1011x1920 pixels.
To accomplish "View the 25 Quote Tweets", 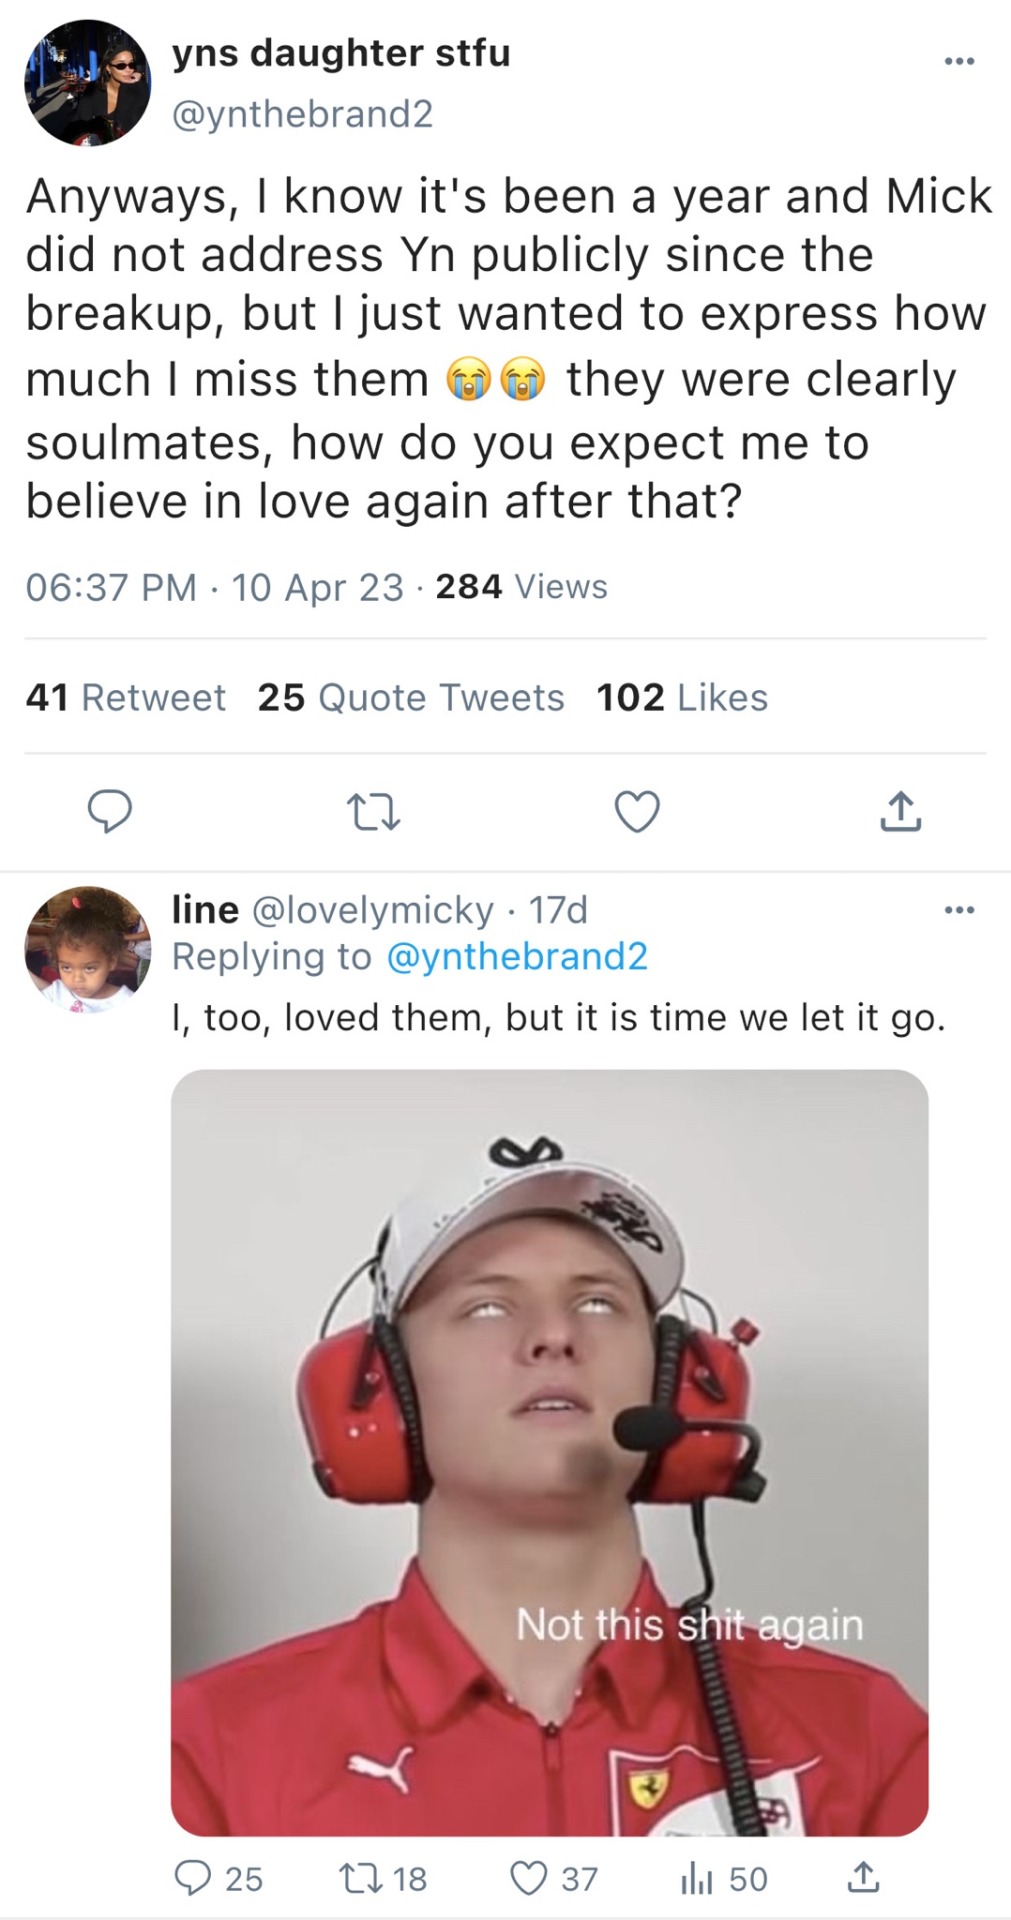I will point(411,697).
